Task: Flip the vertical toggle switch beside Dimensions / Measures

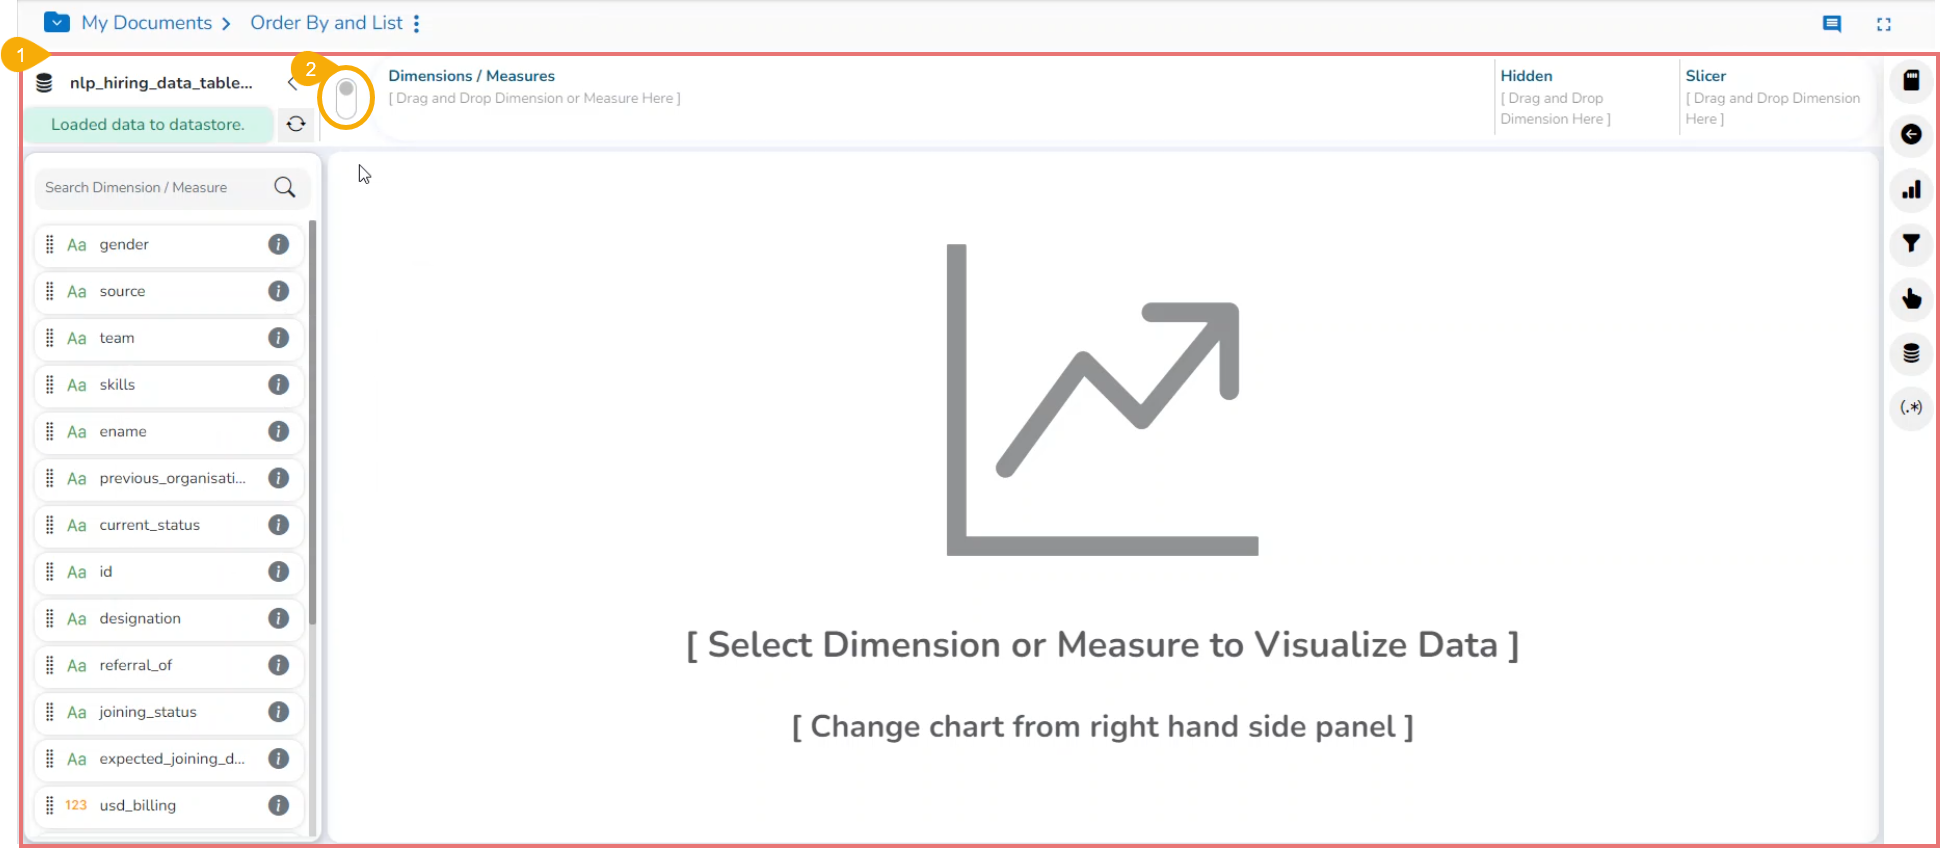Action: point(346,98)
